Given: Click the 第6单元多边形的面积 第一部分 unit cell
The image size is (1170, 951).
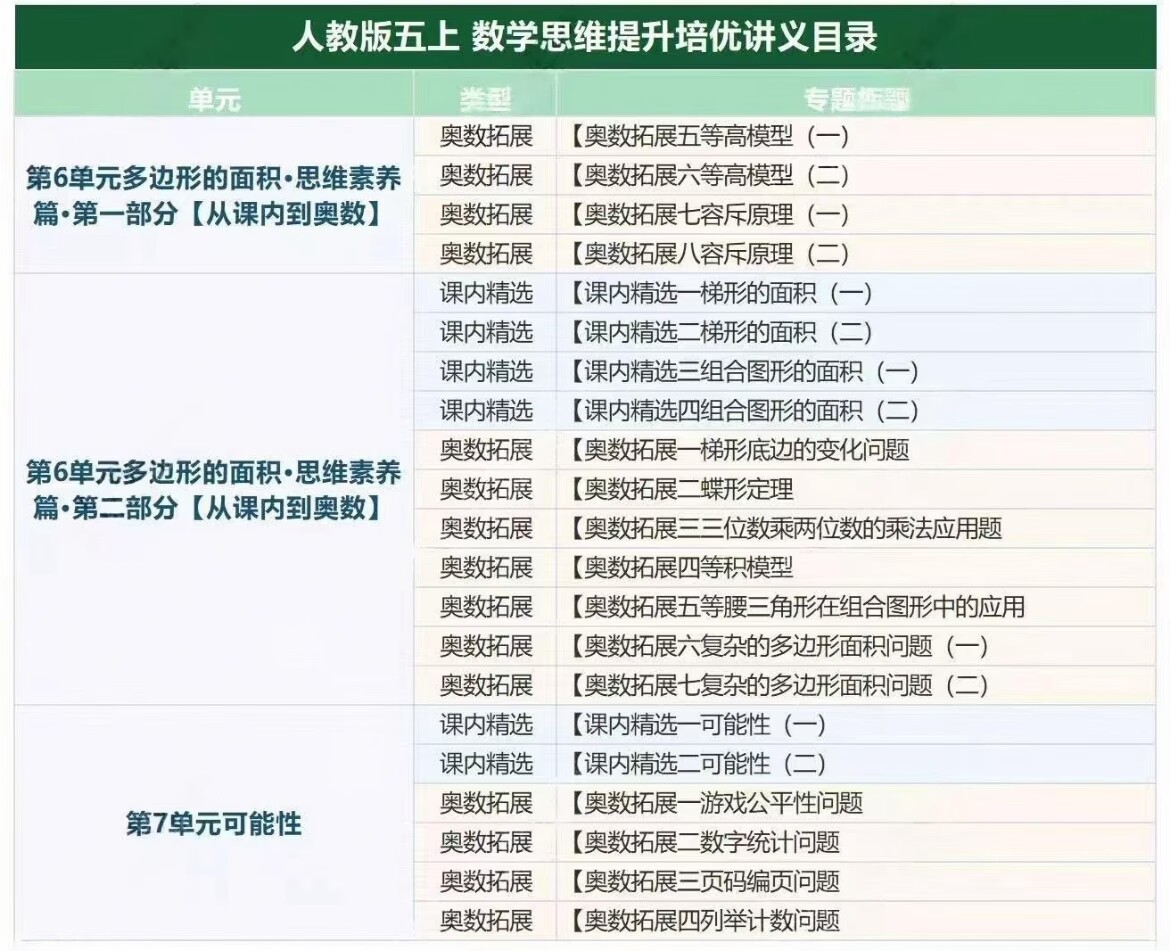Looking at the screenshot, I should coord(213,195).
